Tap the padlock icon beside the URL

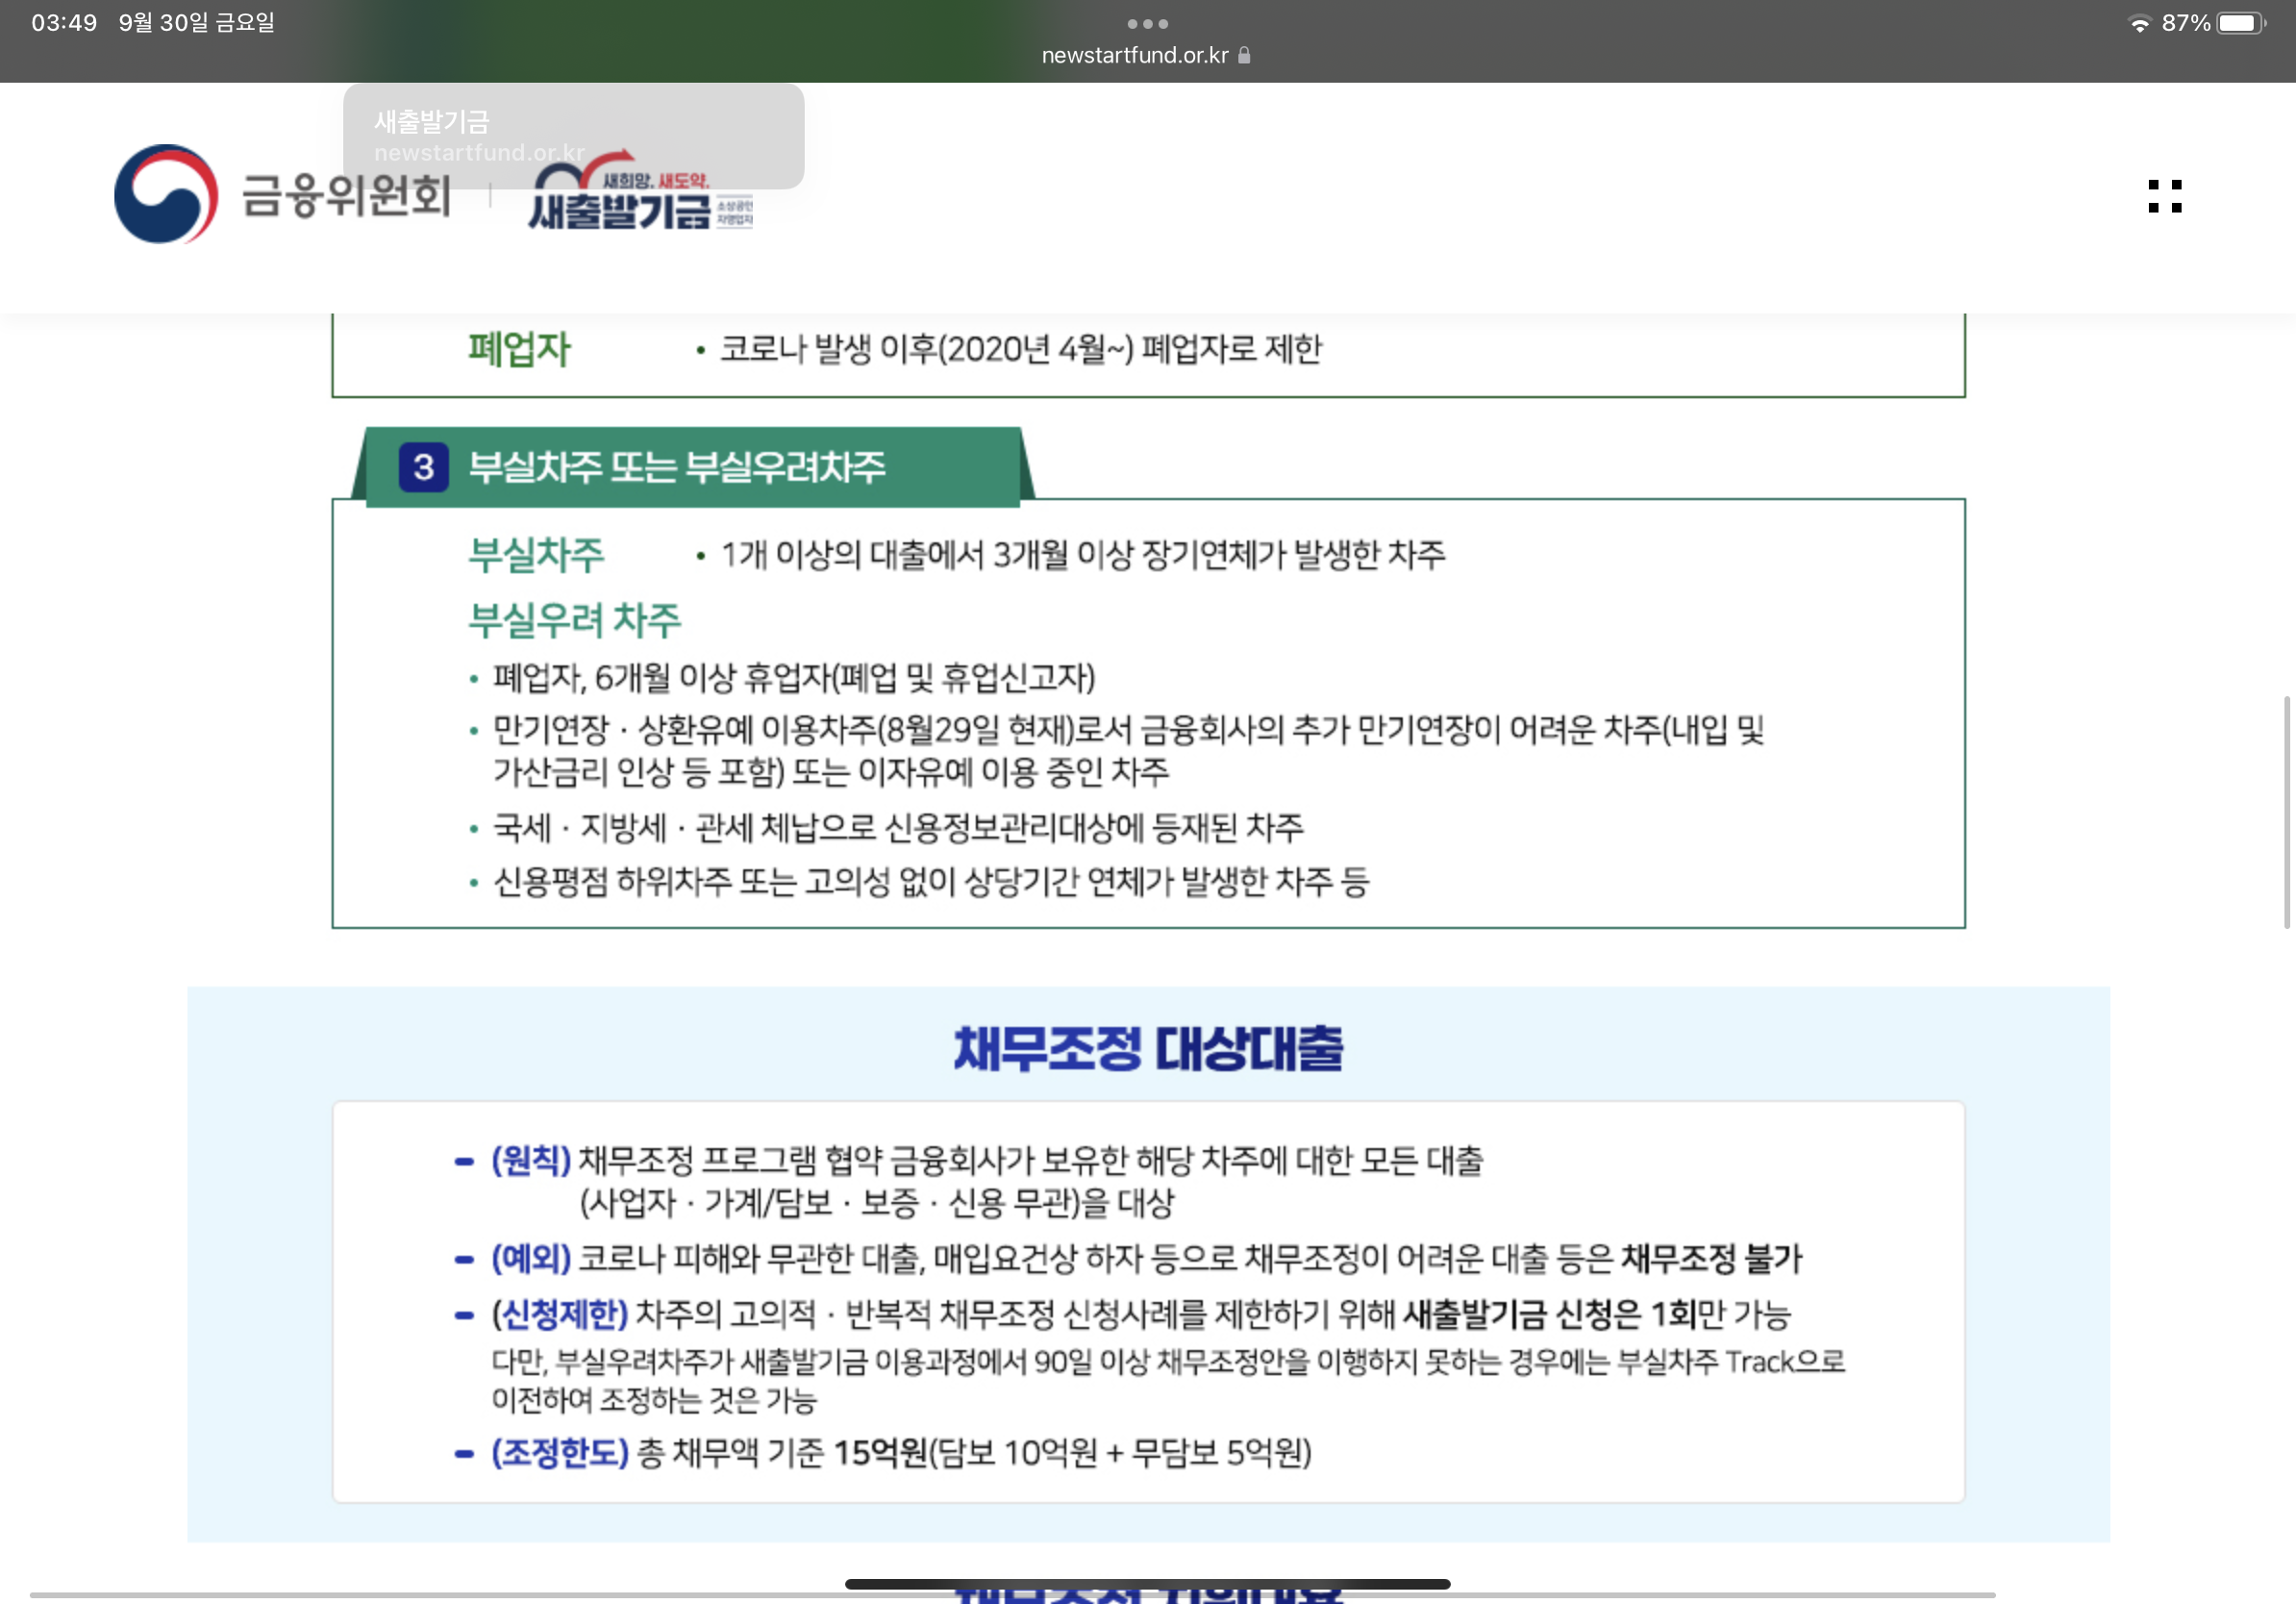click(x=1244, y=56)
